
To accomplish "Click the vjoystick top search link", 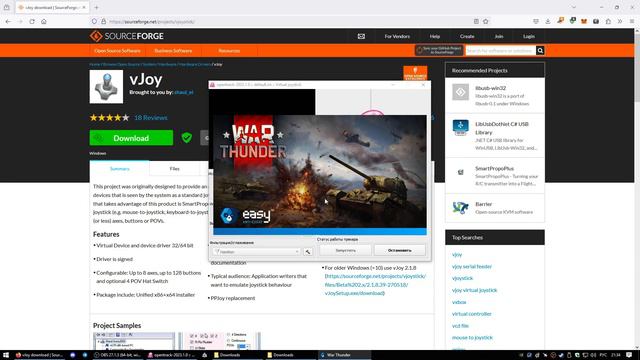I will [462, 278].
